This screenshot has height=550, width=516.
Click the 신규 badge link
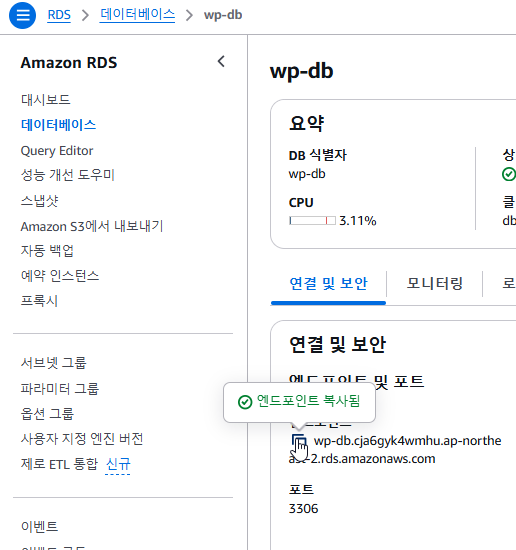coord(118,464)
